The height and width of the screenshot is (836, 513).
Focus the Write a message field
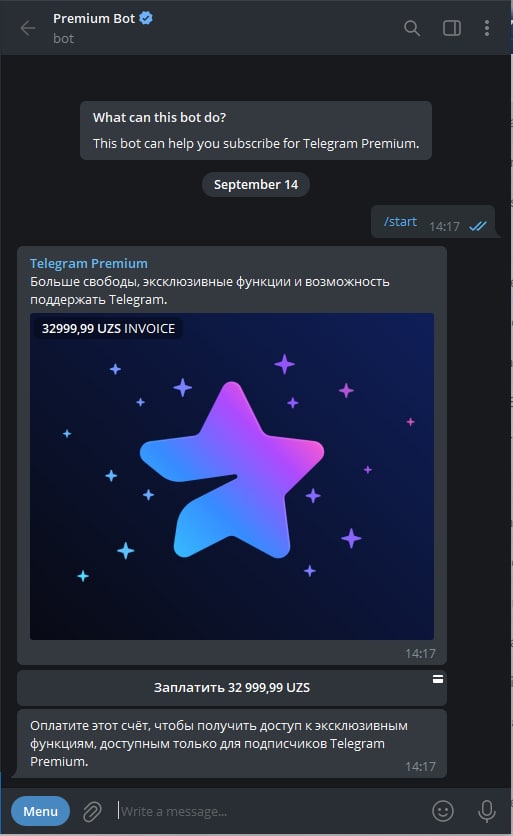coord(269,811)
